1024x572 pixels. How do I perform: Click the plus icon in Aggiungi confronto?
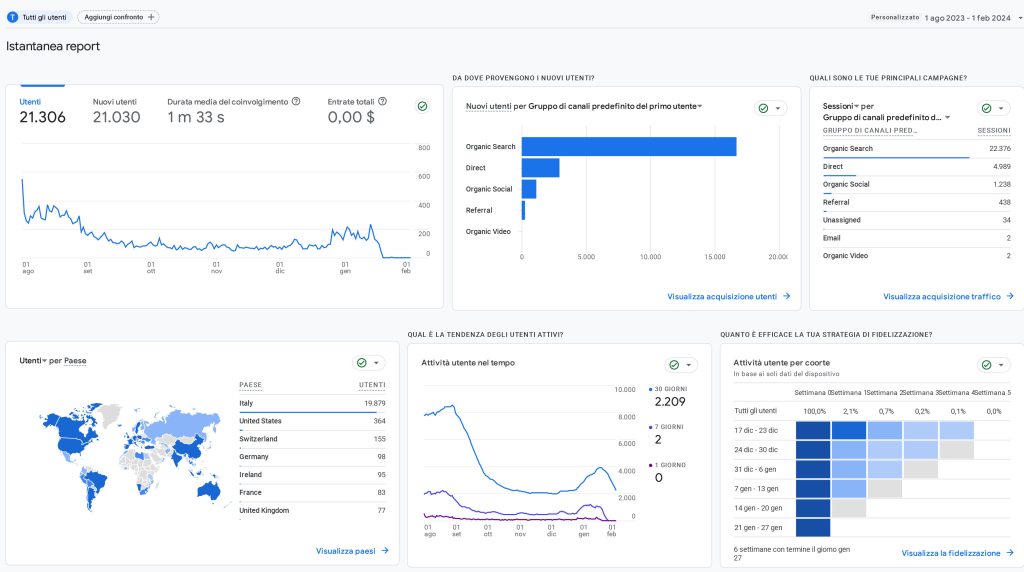coord(151,17)
